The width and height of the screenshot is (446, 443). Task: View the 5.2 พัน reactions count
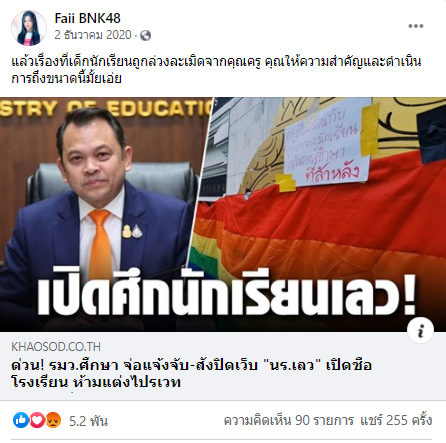tap(88, 421)
